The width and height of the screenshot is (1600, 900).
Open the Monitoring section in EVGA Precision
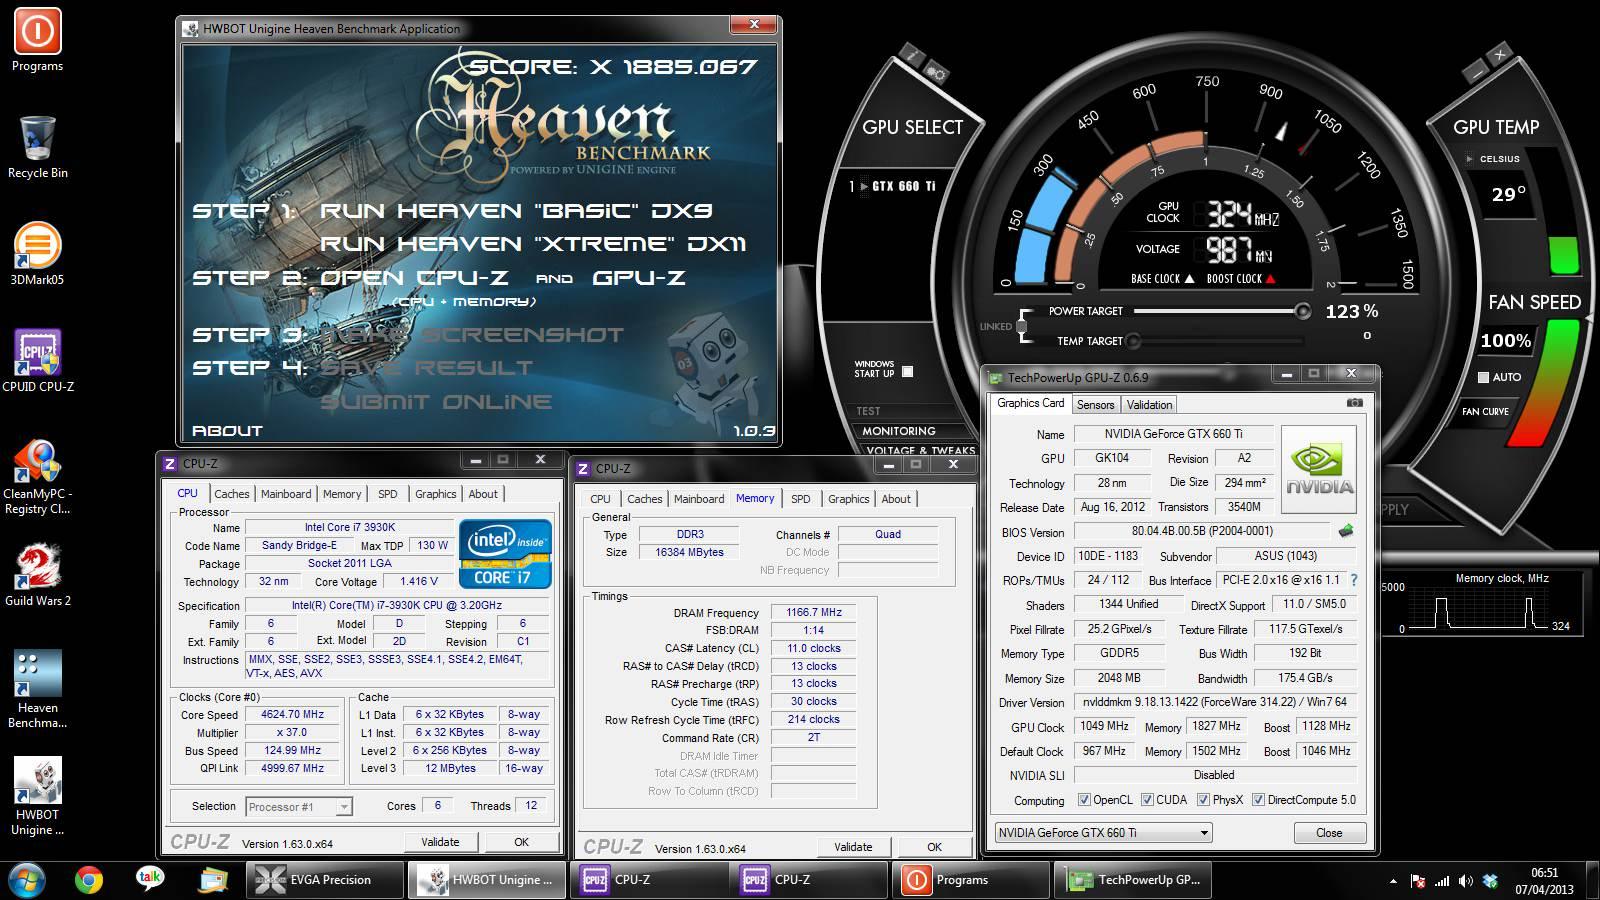(x=899, y=431)
